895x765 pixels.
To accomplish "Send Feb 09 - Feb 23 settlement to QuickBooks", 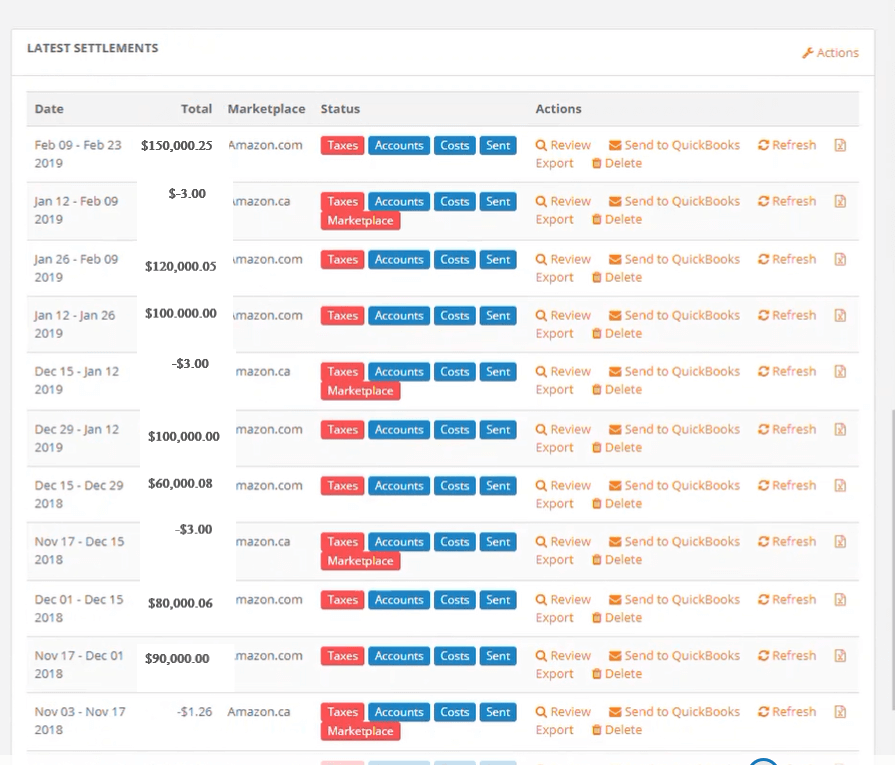I will coord(674,145).
